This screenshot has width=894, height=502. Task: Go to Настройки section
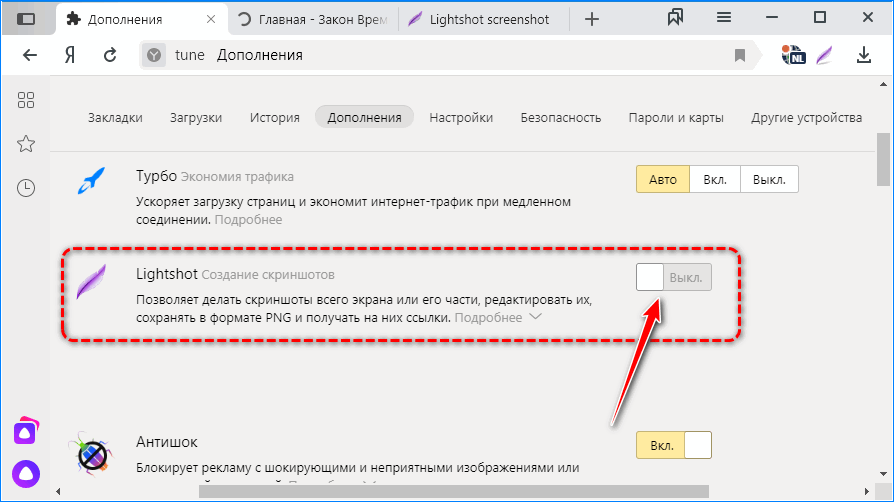pyautogui.click(x=461, y=118)
